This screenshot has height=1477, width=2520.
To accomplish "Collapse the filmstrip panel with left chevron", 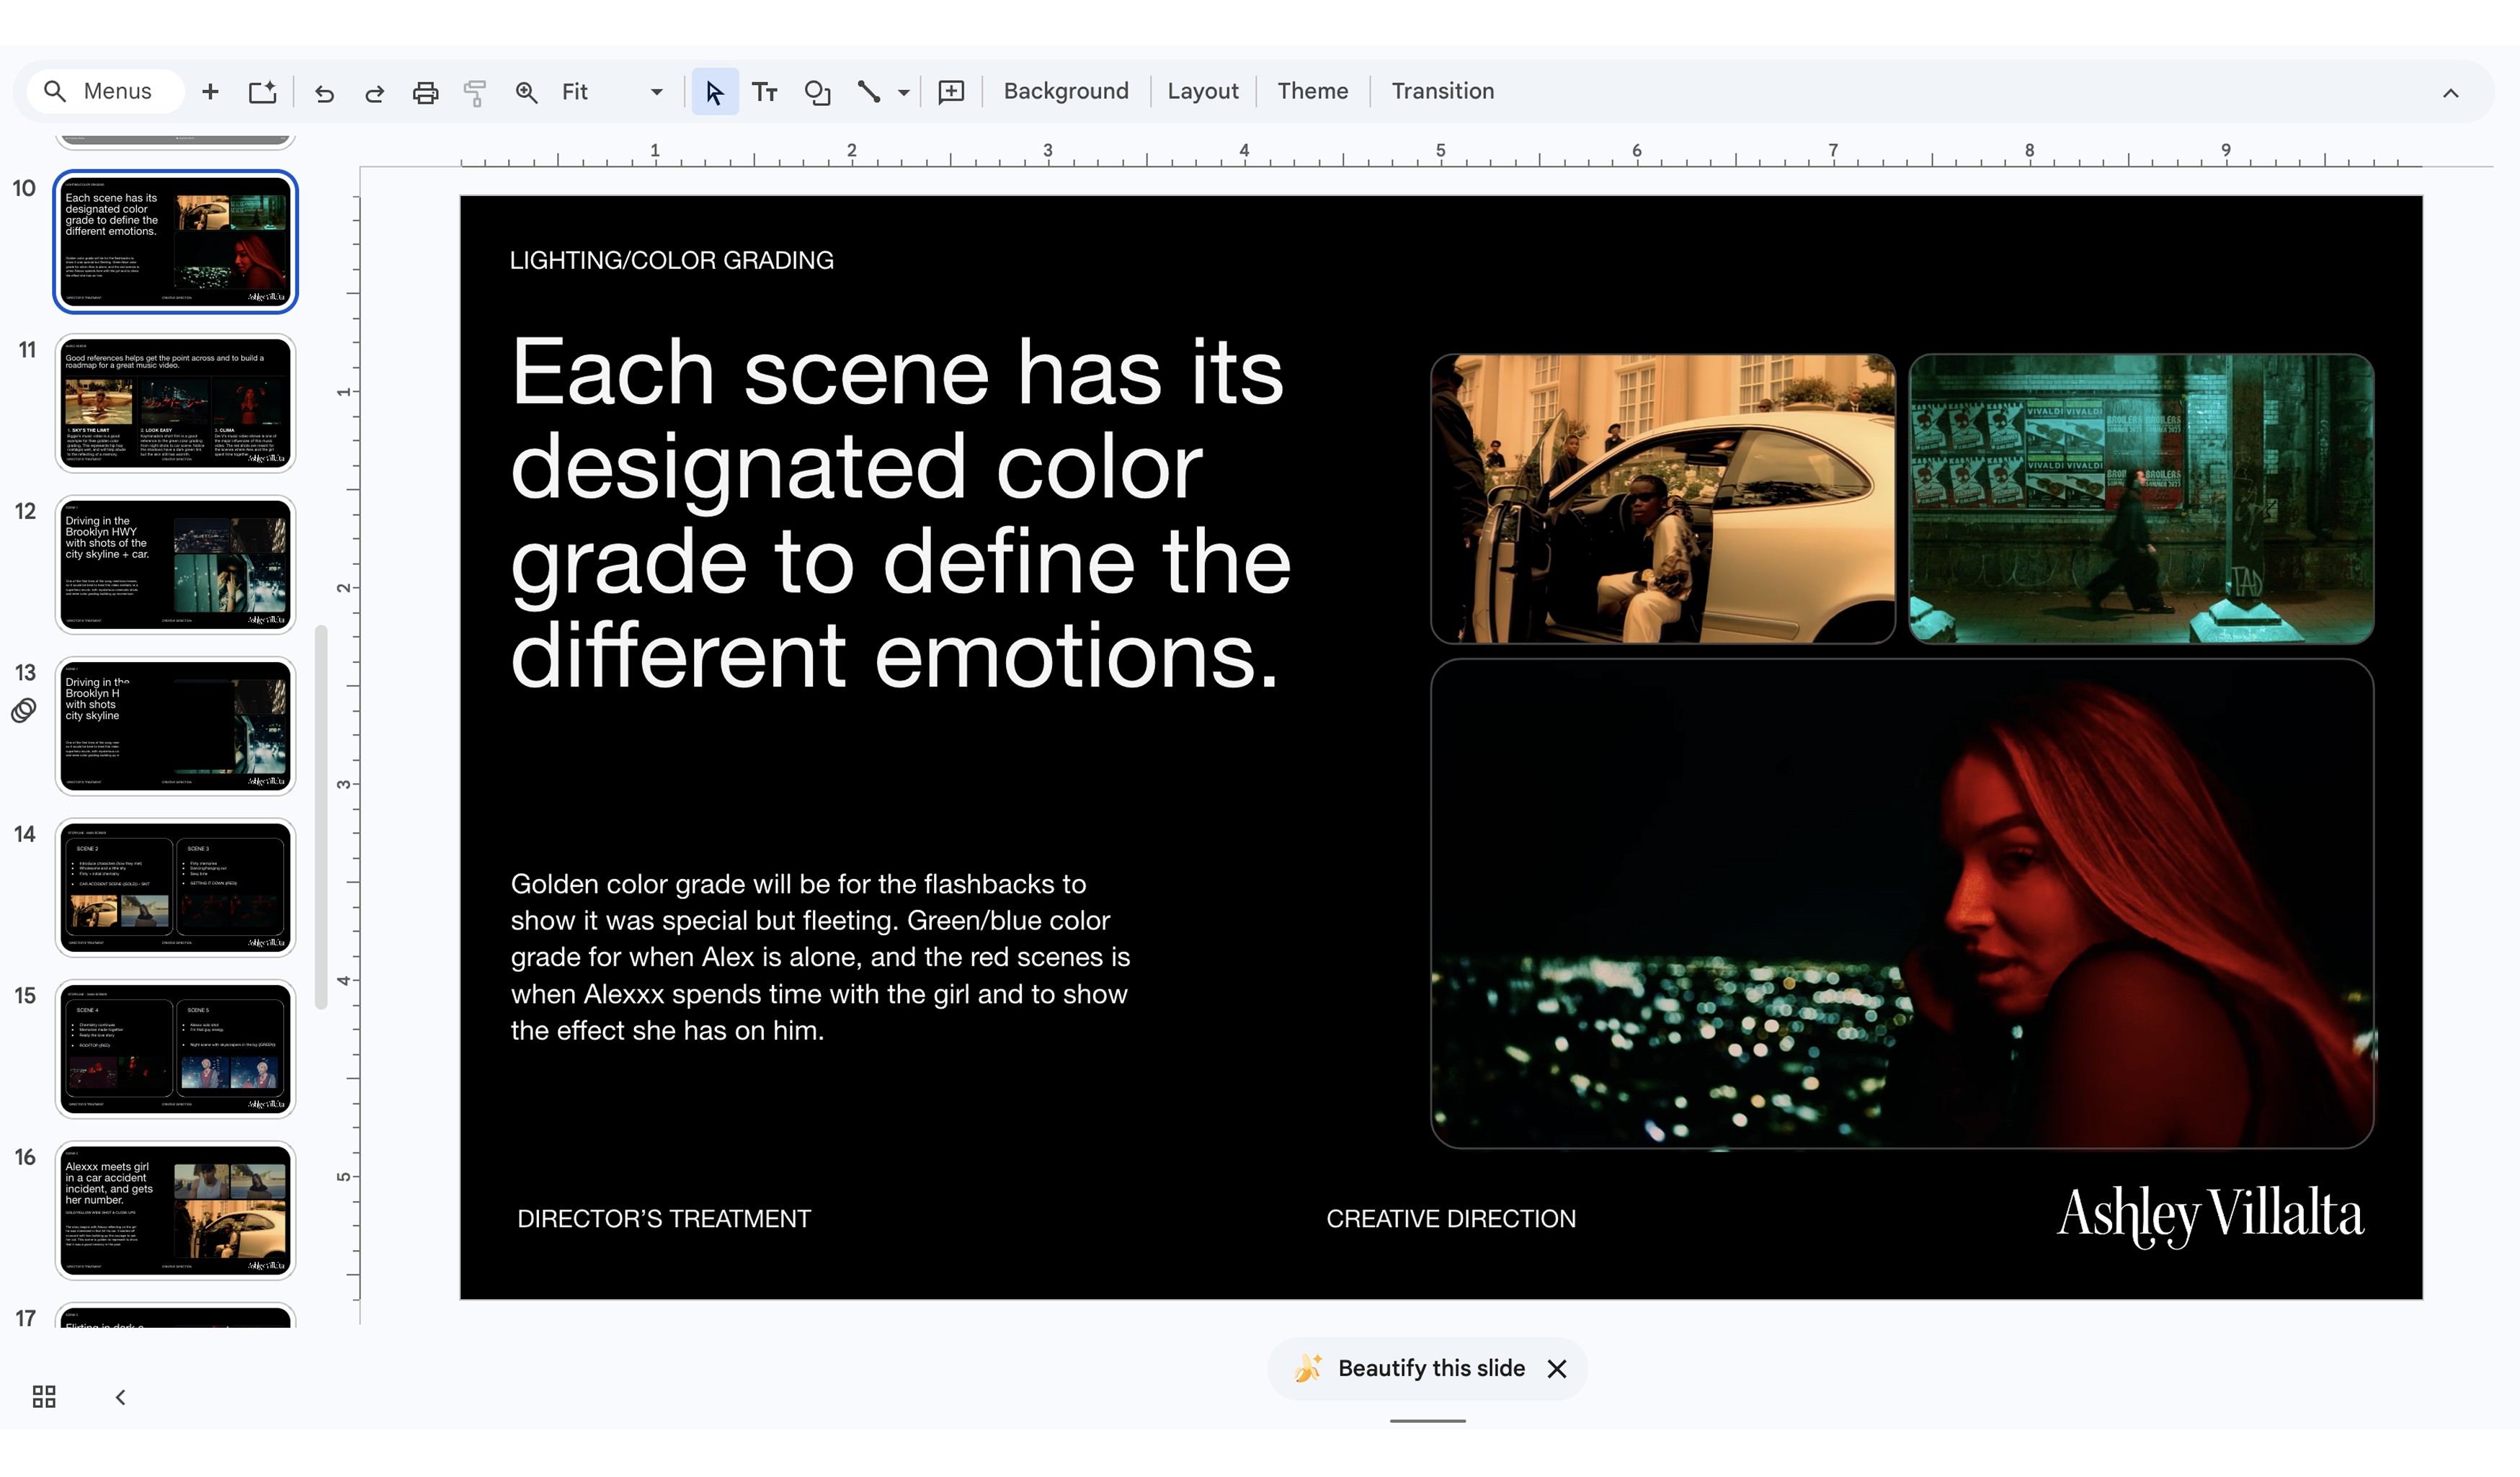I will 120,1397.
